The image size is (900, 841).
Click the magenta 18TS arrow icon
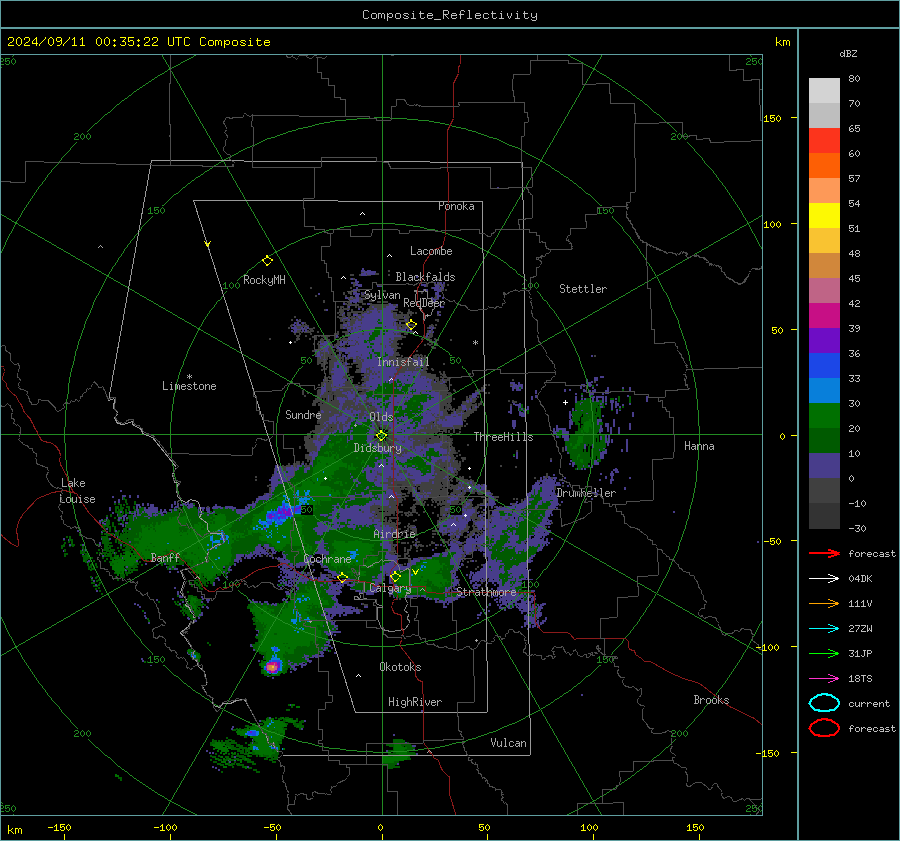click(x=824, y=679)
